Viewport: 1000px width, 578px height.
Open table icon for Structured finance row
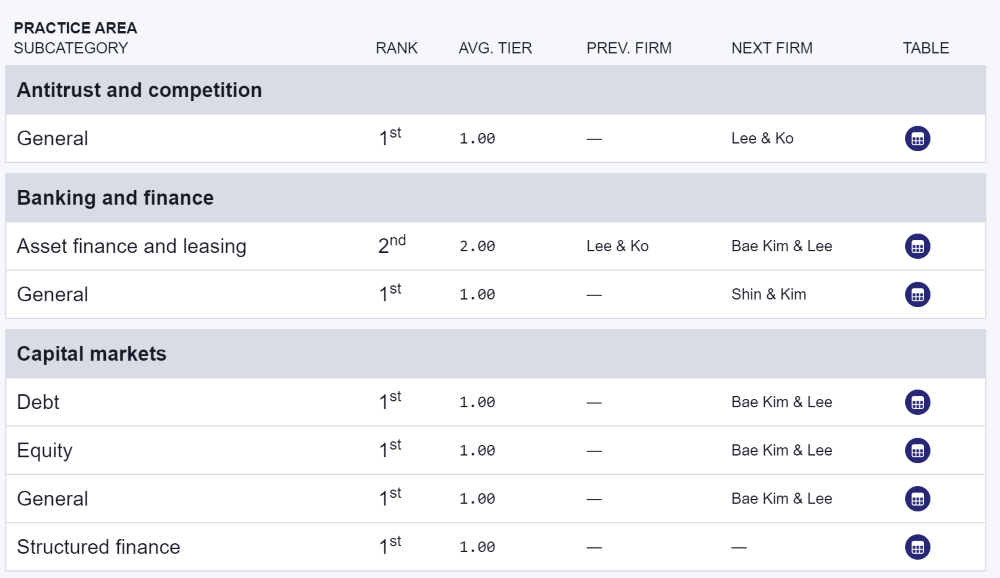pos(917,547)
